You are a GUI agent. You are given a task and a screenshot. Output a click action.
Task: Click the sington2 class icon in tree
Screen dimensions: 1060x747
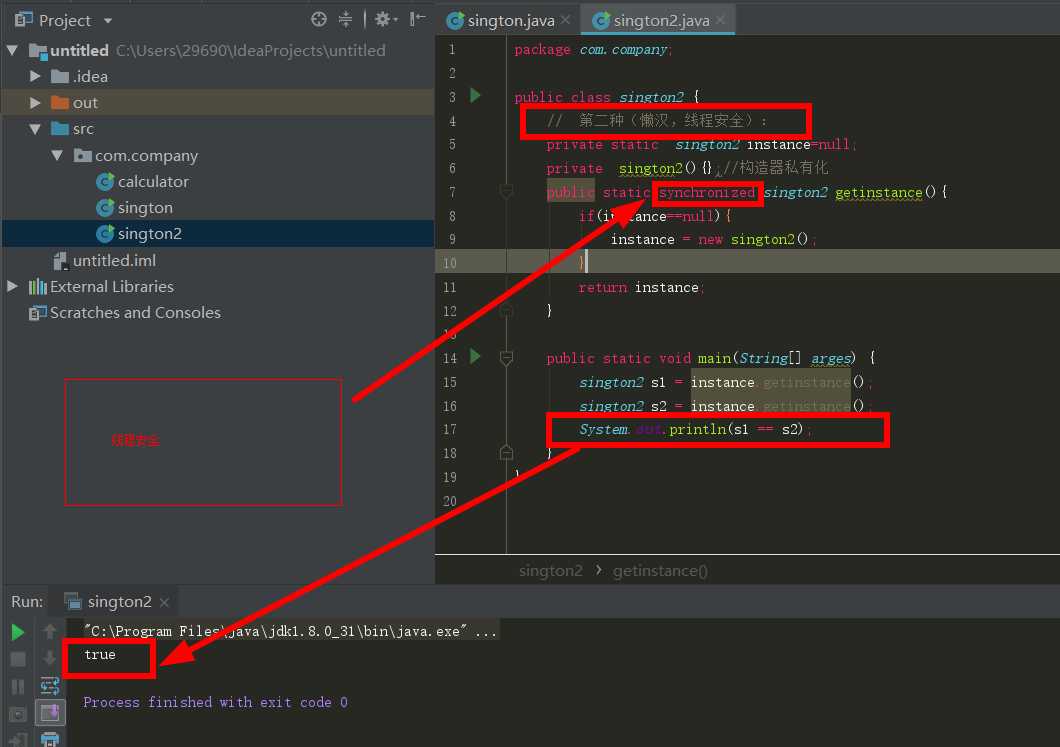[105, 234]
